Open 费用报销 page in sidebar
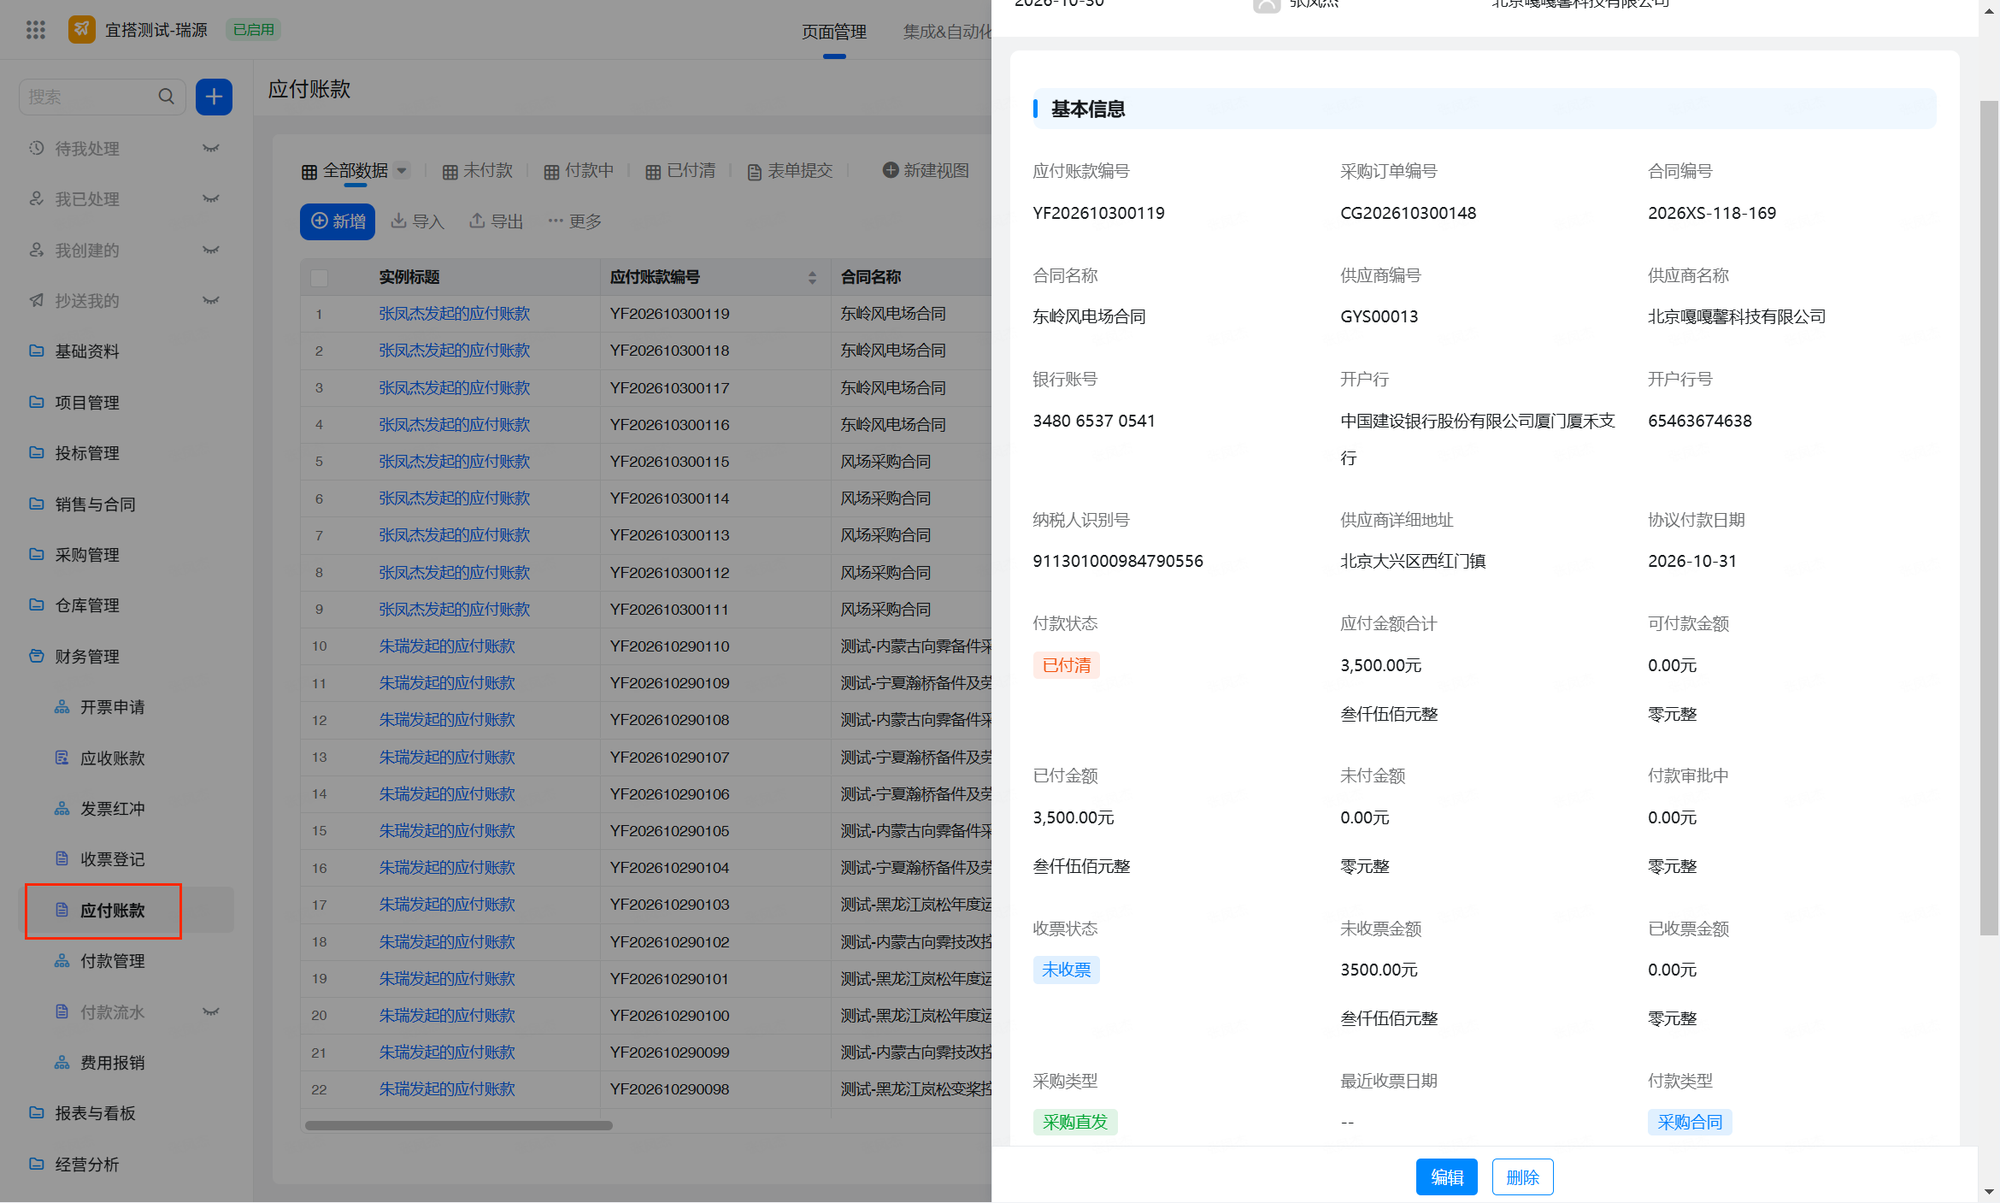The image size is (2000, 1203). click(112, 1062)
